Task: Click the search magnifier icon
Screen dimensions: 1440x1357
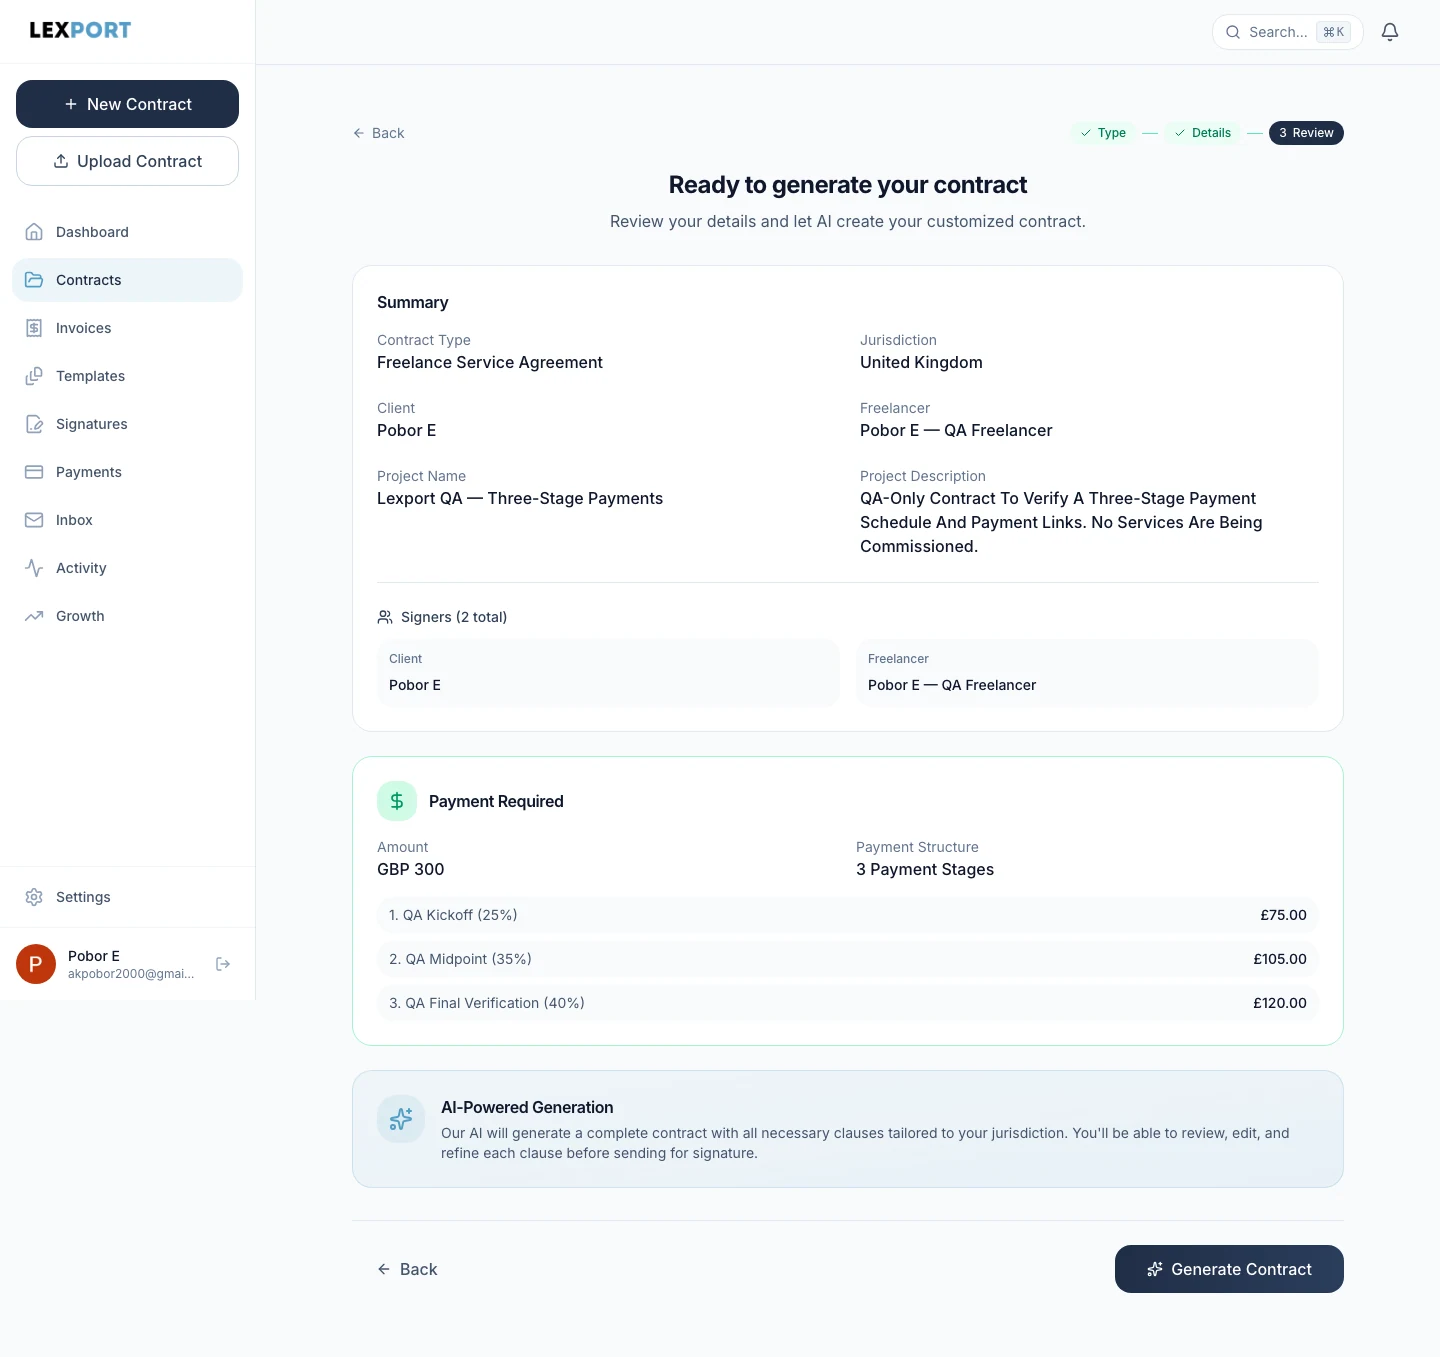Action: pos(1233,32)
